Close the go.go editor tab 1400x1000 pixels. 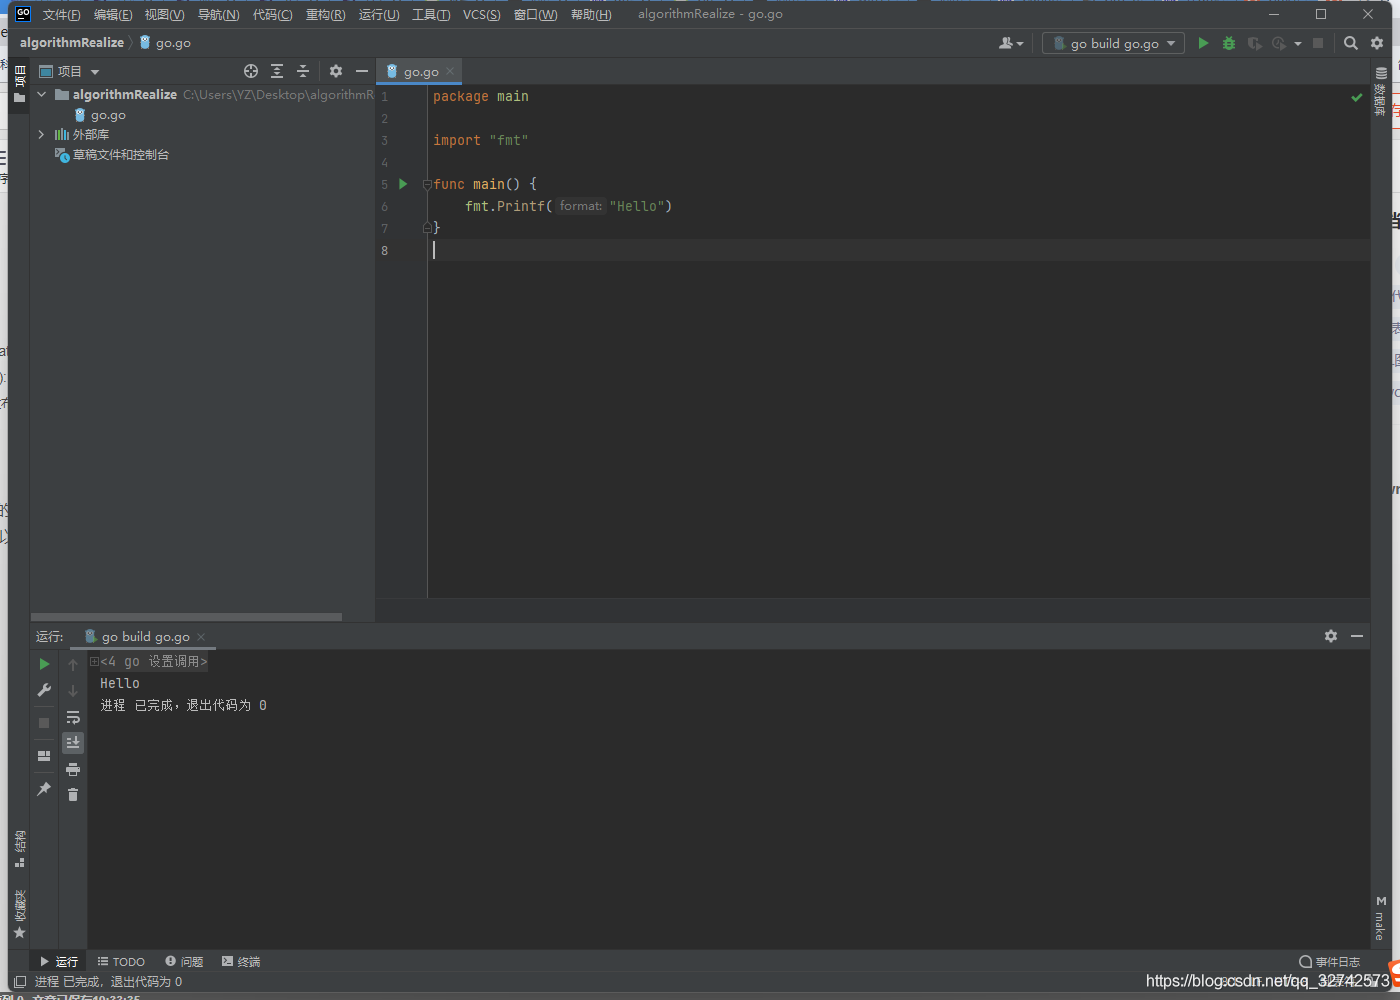(x=450, y=71)
